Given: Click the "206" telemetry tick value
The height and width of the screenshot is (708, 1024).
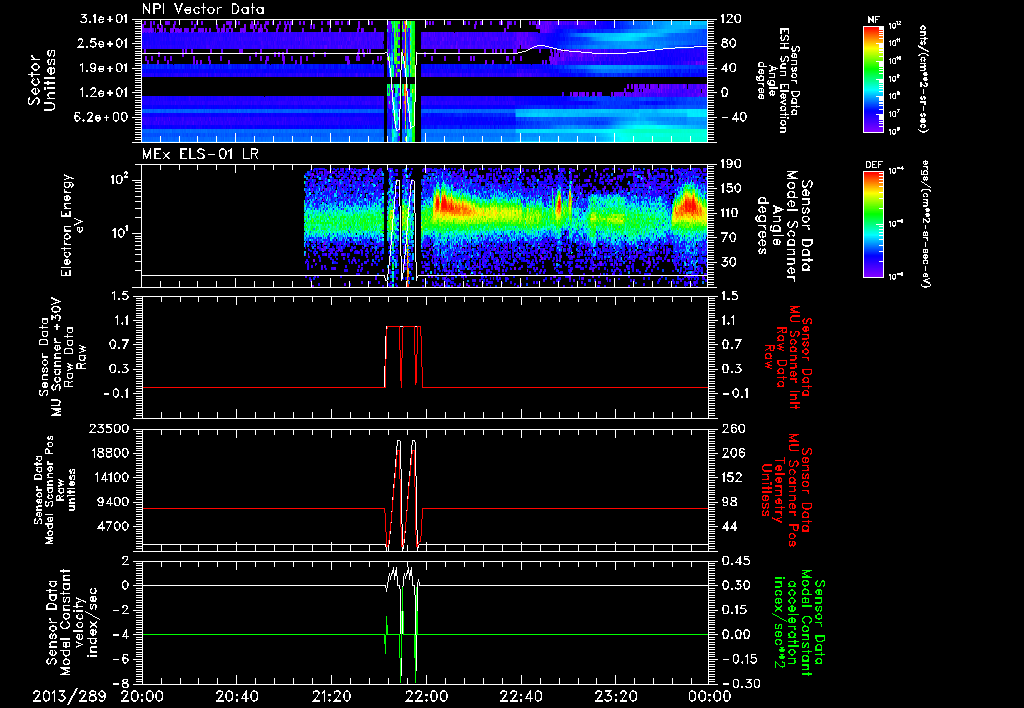Looking at the screenshot, I should (731, 453).
